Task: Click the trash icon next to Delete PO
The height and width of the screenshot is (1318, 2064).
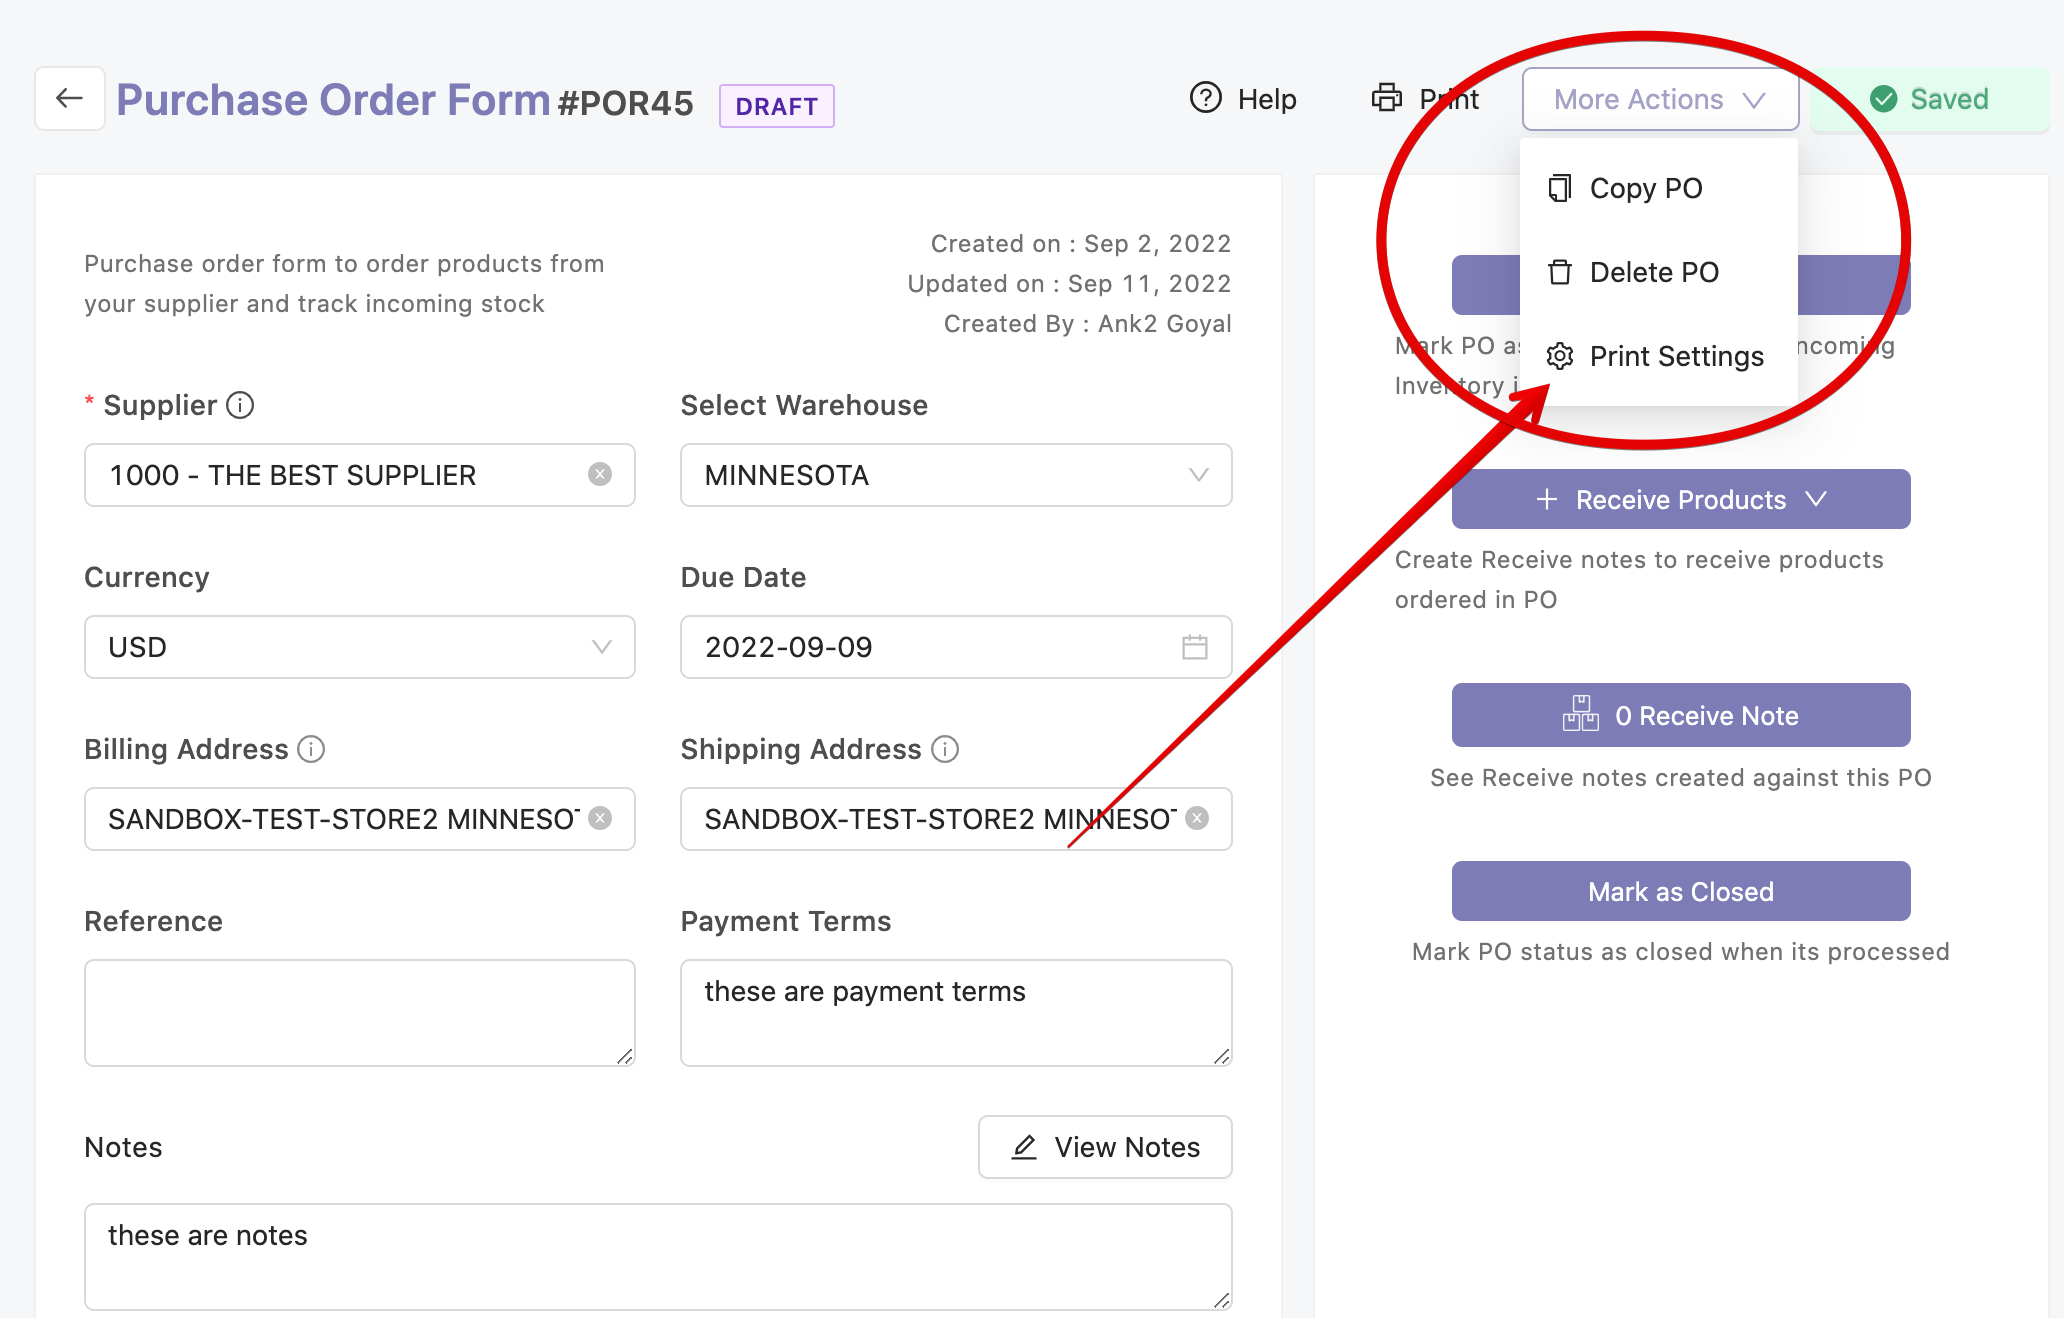Action: pos(1558,272)
